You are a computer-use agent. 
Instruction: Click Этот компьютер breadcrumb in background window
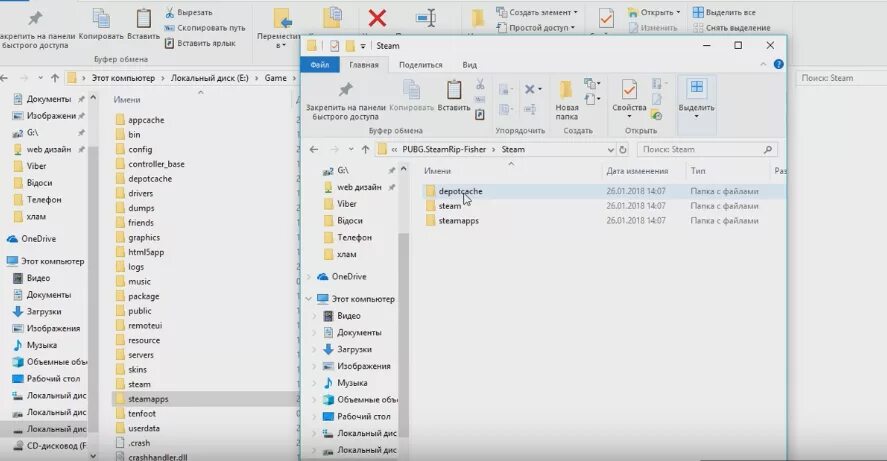(123, 77)
